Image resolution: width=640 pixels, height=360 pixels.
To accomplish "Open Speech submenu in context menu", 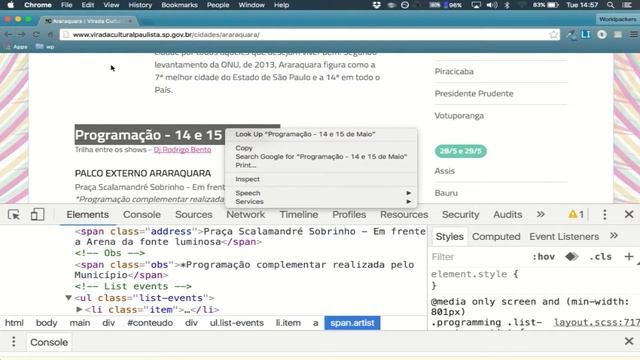I will pos(321,193).
